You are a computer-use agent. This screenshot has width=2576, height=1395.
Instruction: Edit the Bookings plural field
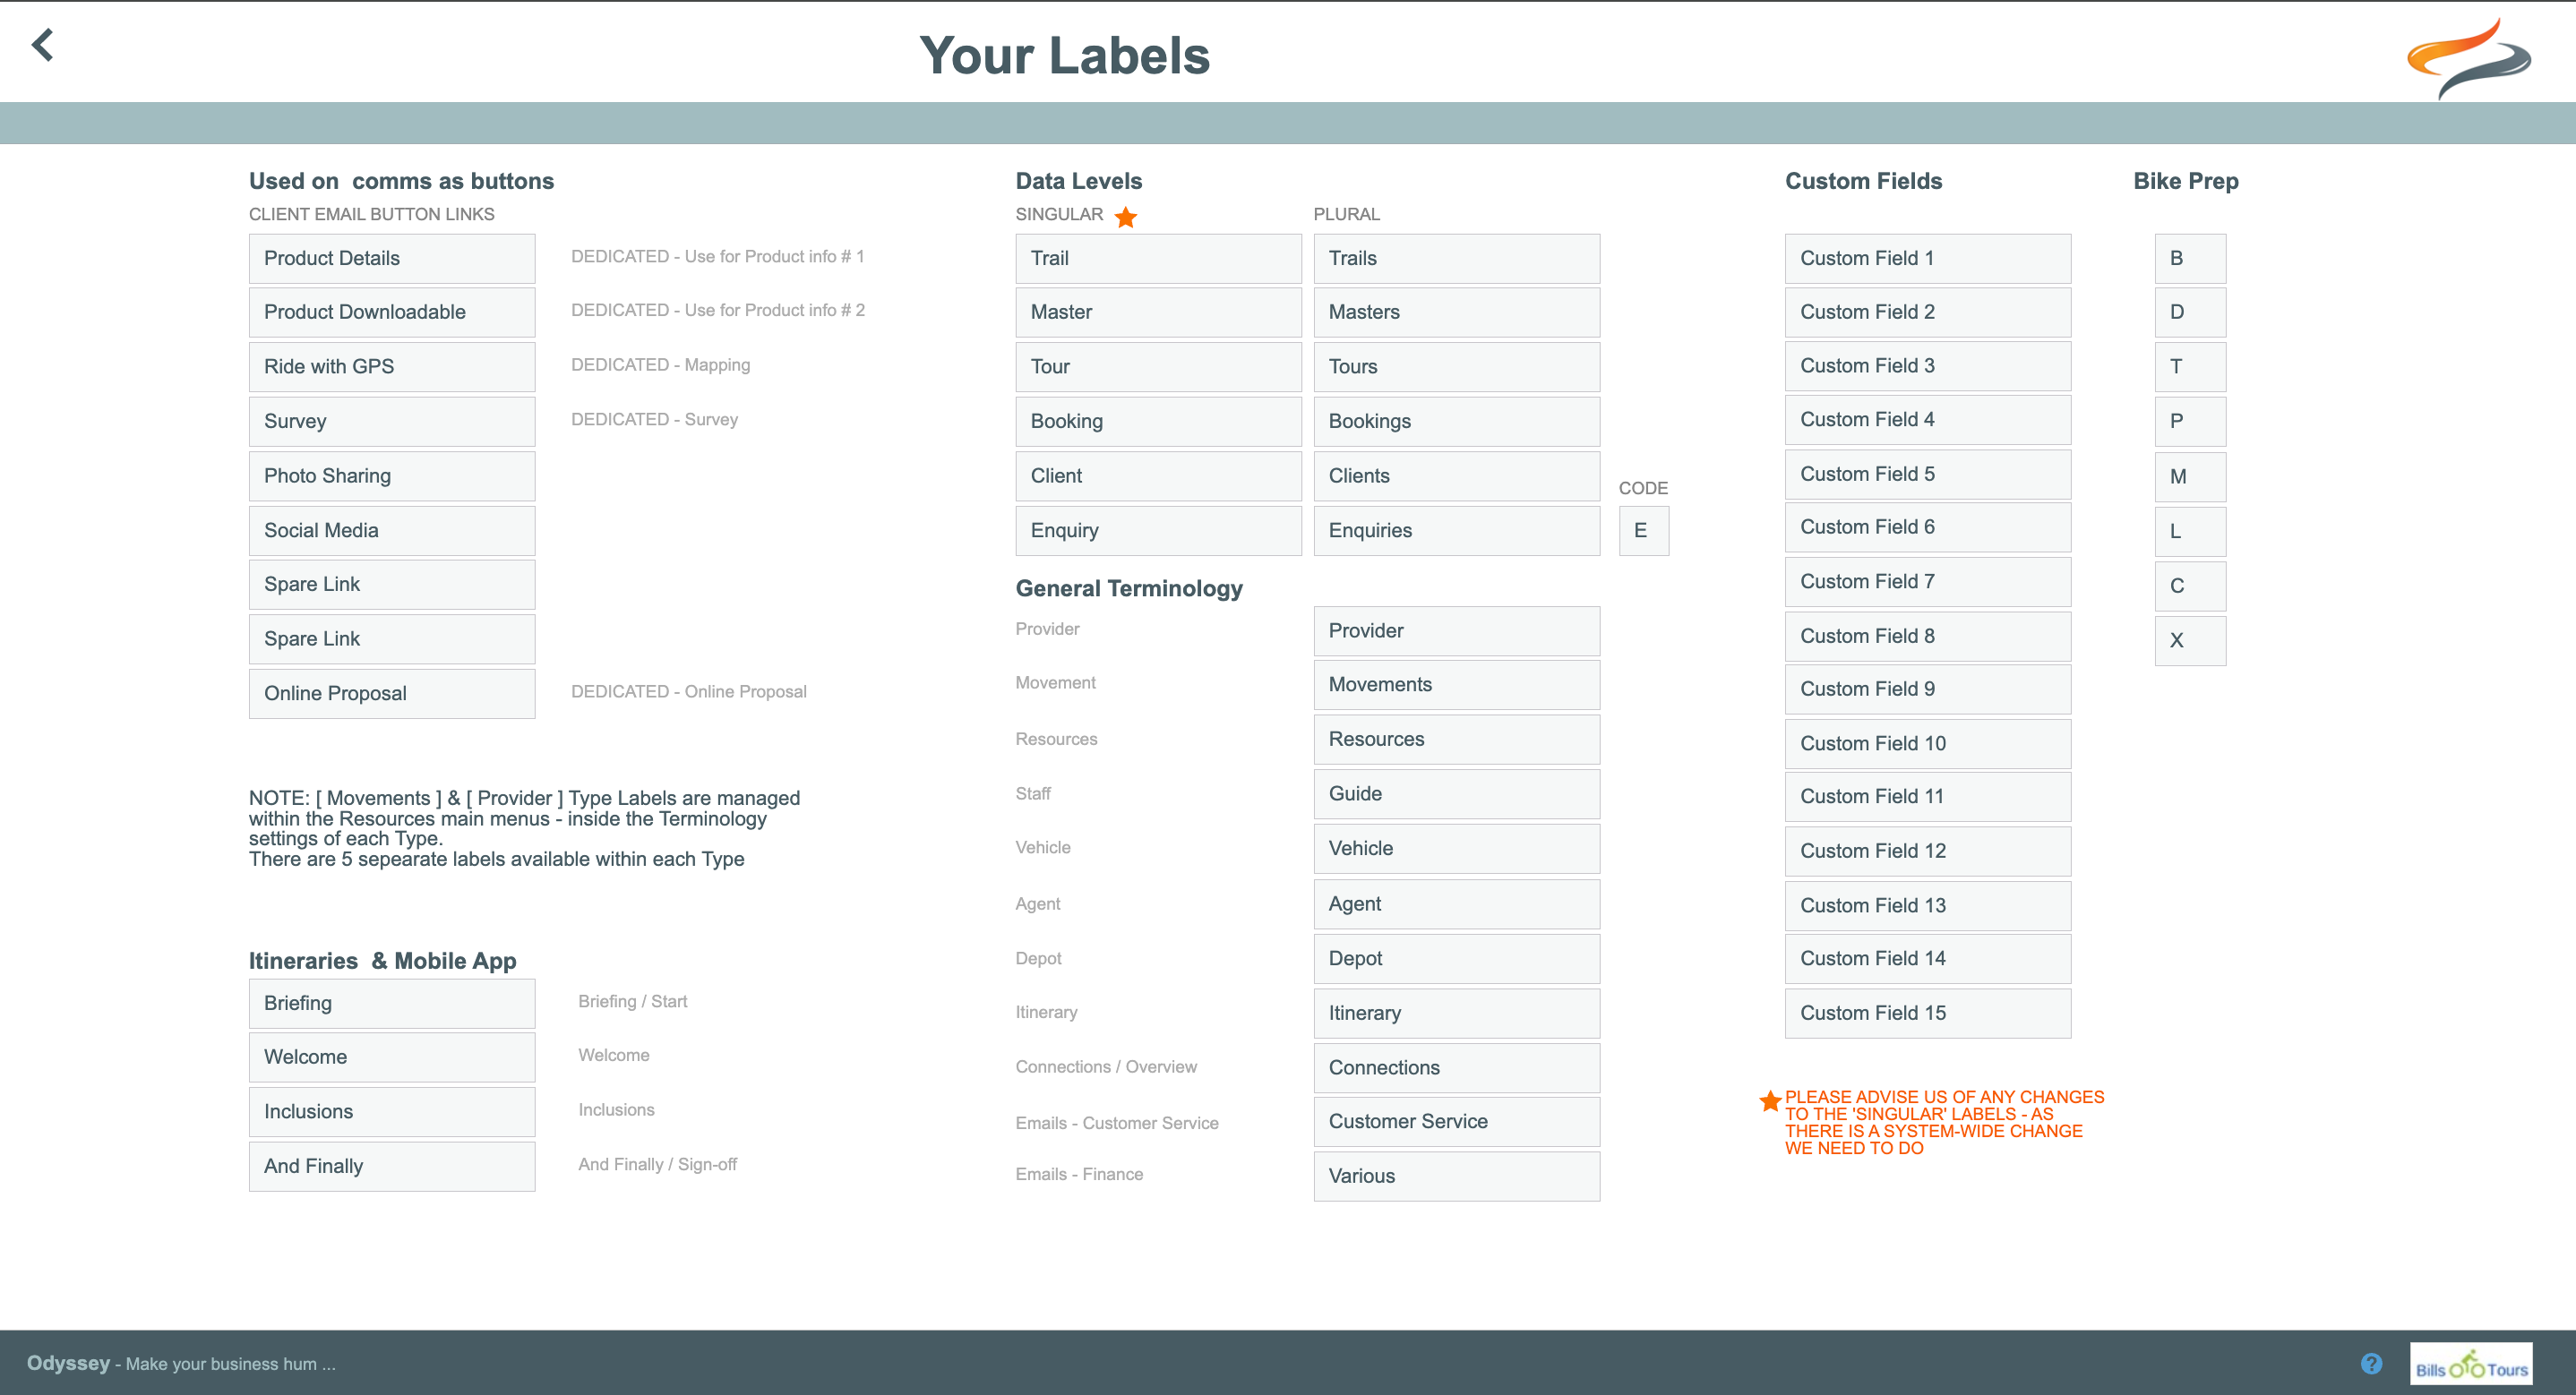[1456, 421]
